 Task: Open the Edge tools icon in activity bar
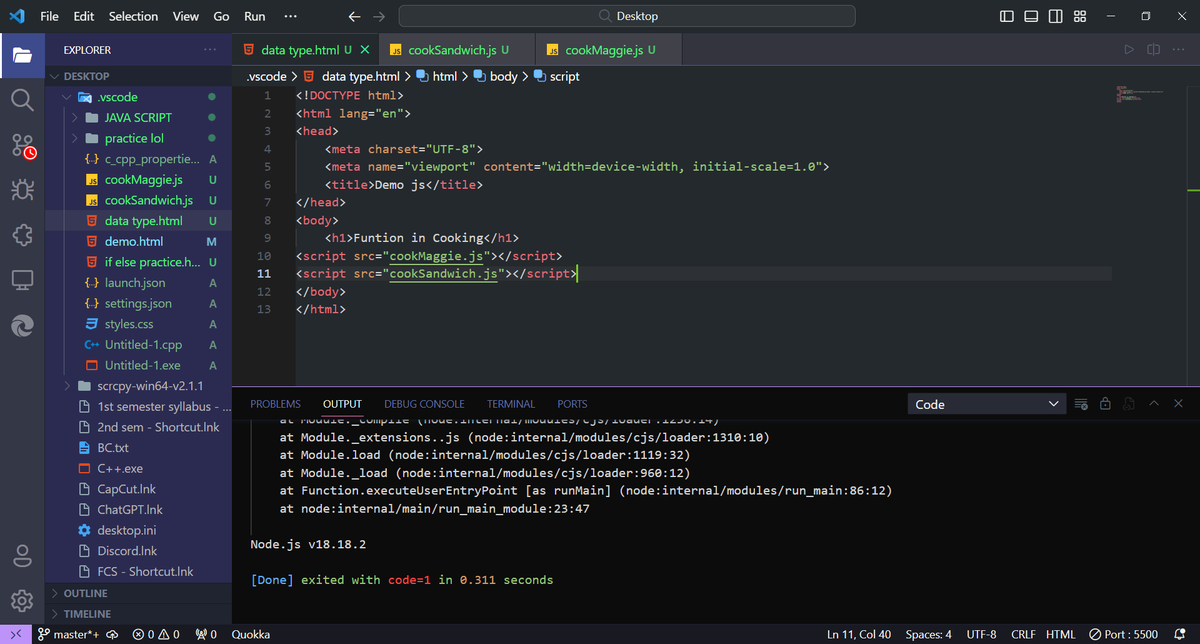pos(22,325)
